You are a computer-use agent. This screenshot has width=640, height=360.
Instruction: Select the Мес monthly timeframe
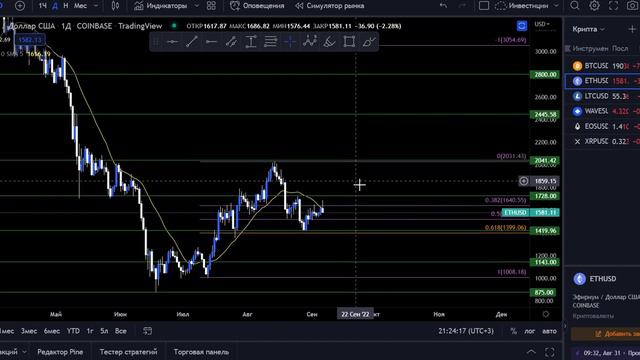coord(80,6)
